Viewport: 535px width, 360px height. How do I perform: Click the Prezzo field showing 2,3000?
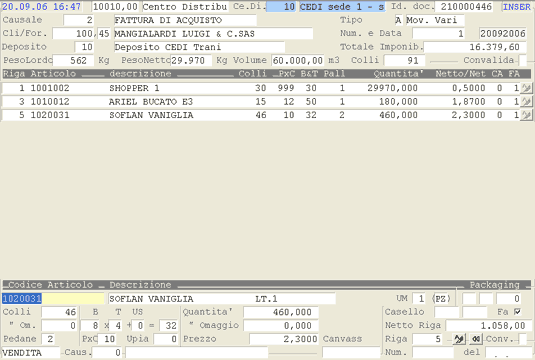pyautogui.click(x=284, y=339)
